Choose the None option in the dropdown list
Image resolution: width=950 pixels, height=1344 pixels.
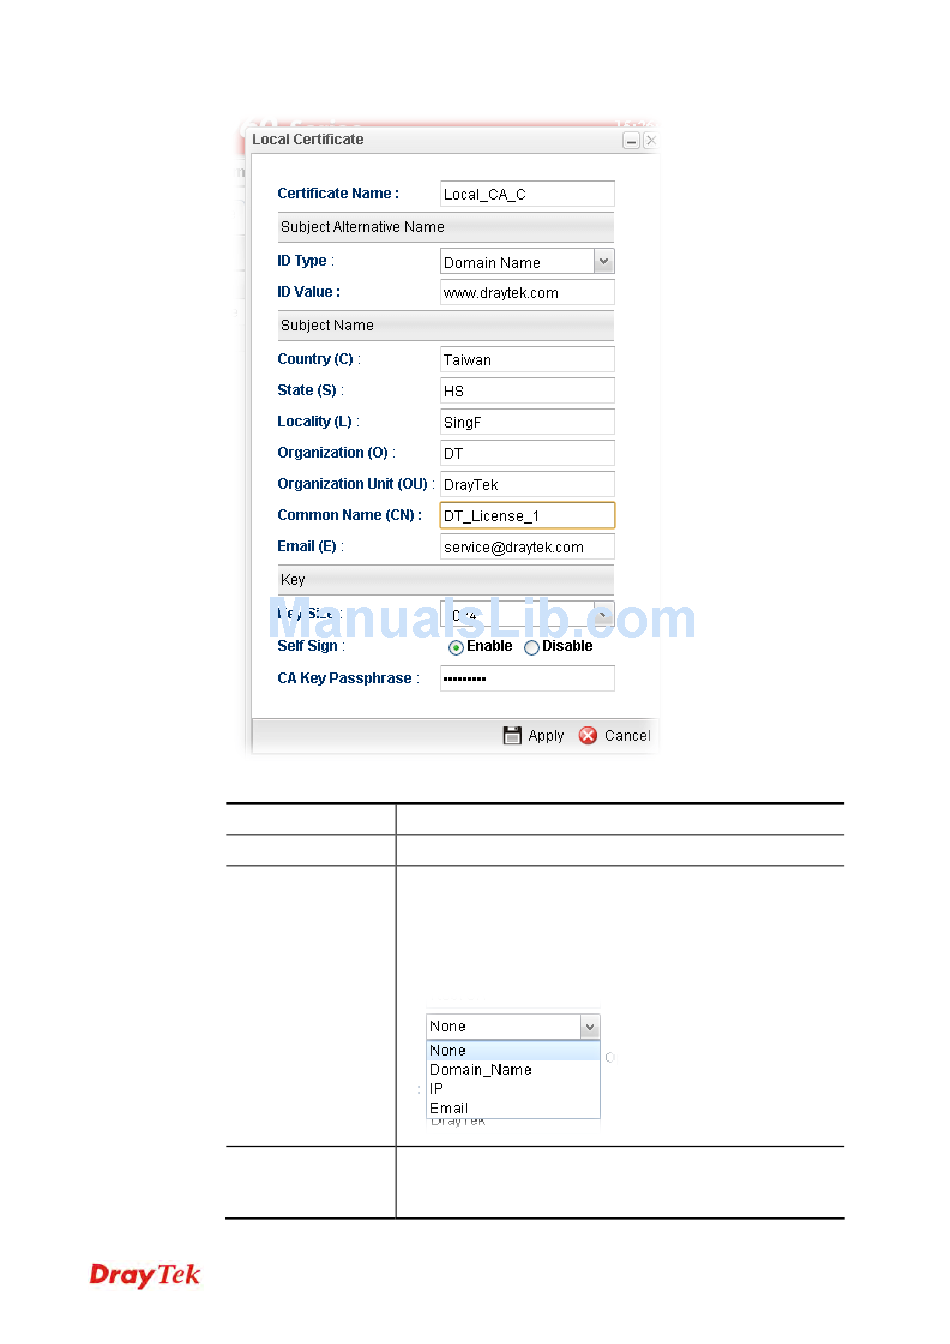[x=513, y=1051]
